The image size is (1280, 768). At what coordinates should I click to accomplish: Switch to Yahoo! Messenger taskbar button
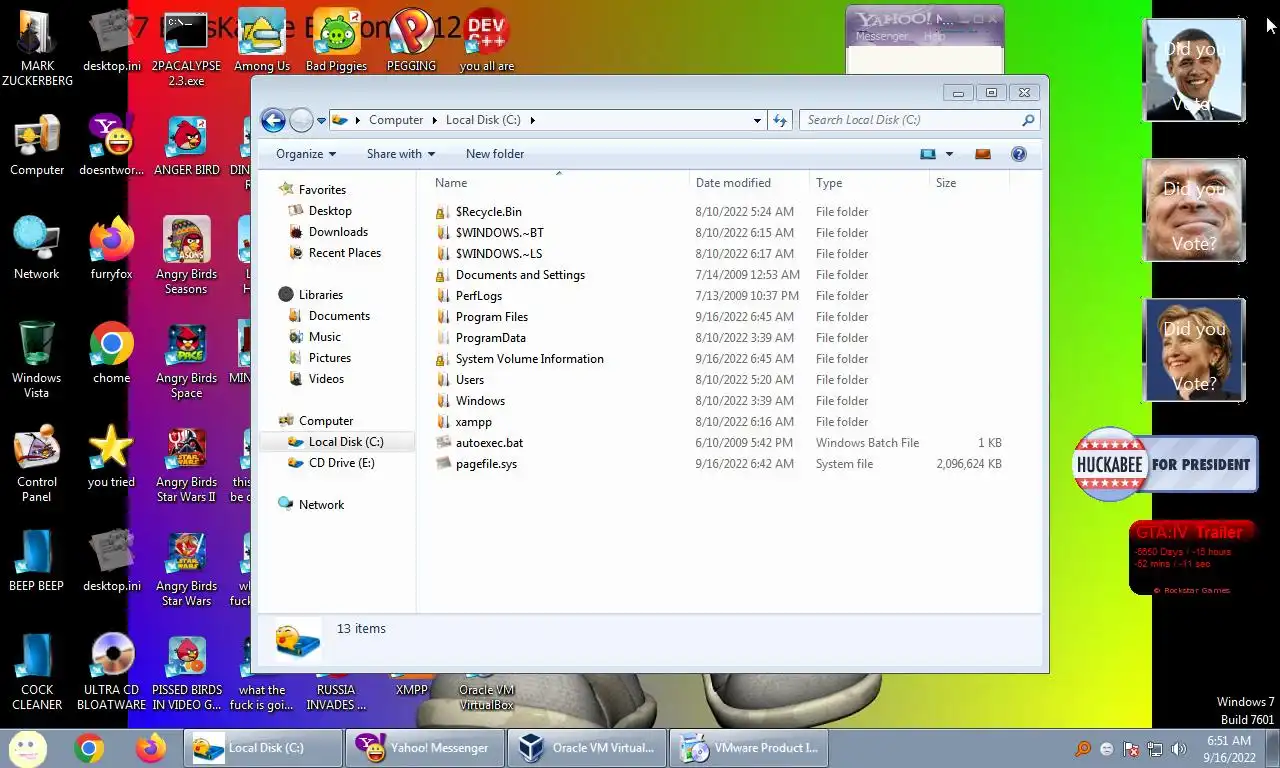tap(425, 748)
